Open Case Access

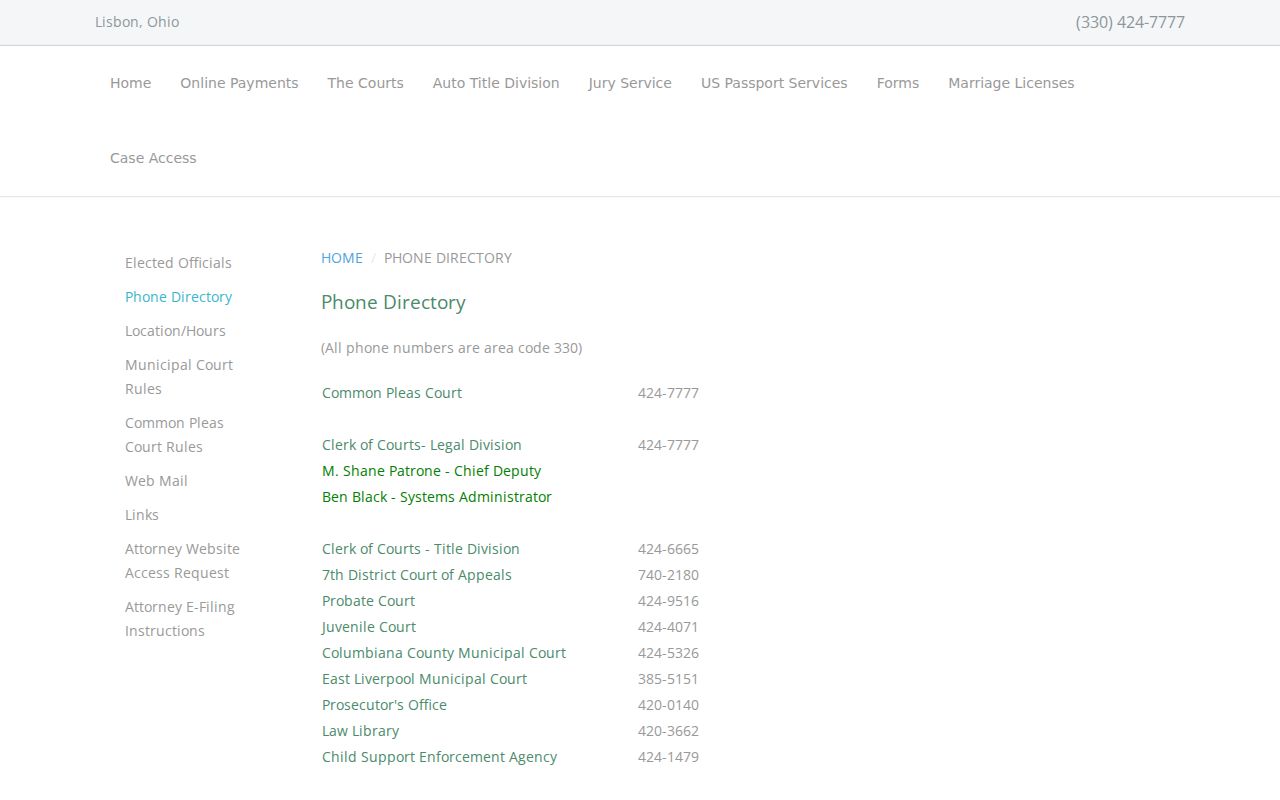tap(153, 158)
